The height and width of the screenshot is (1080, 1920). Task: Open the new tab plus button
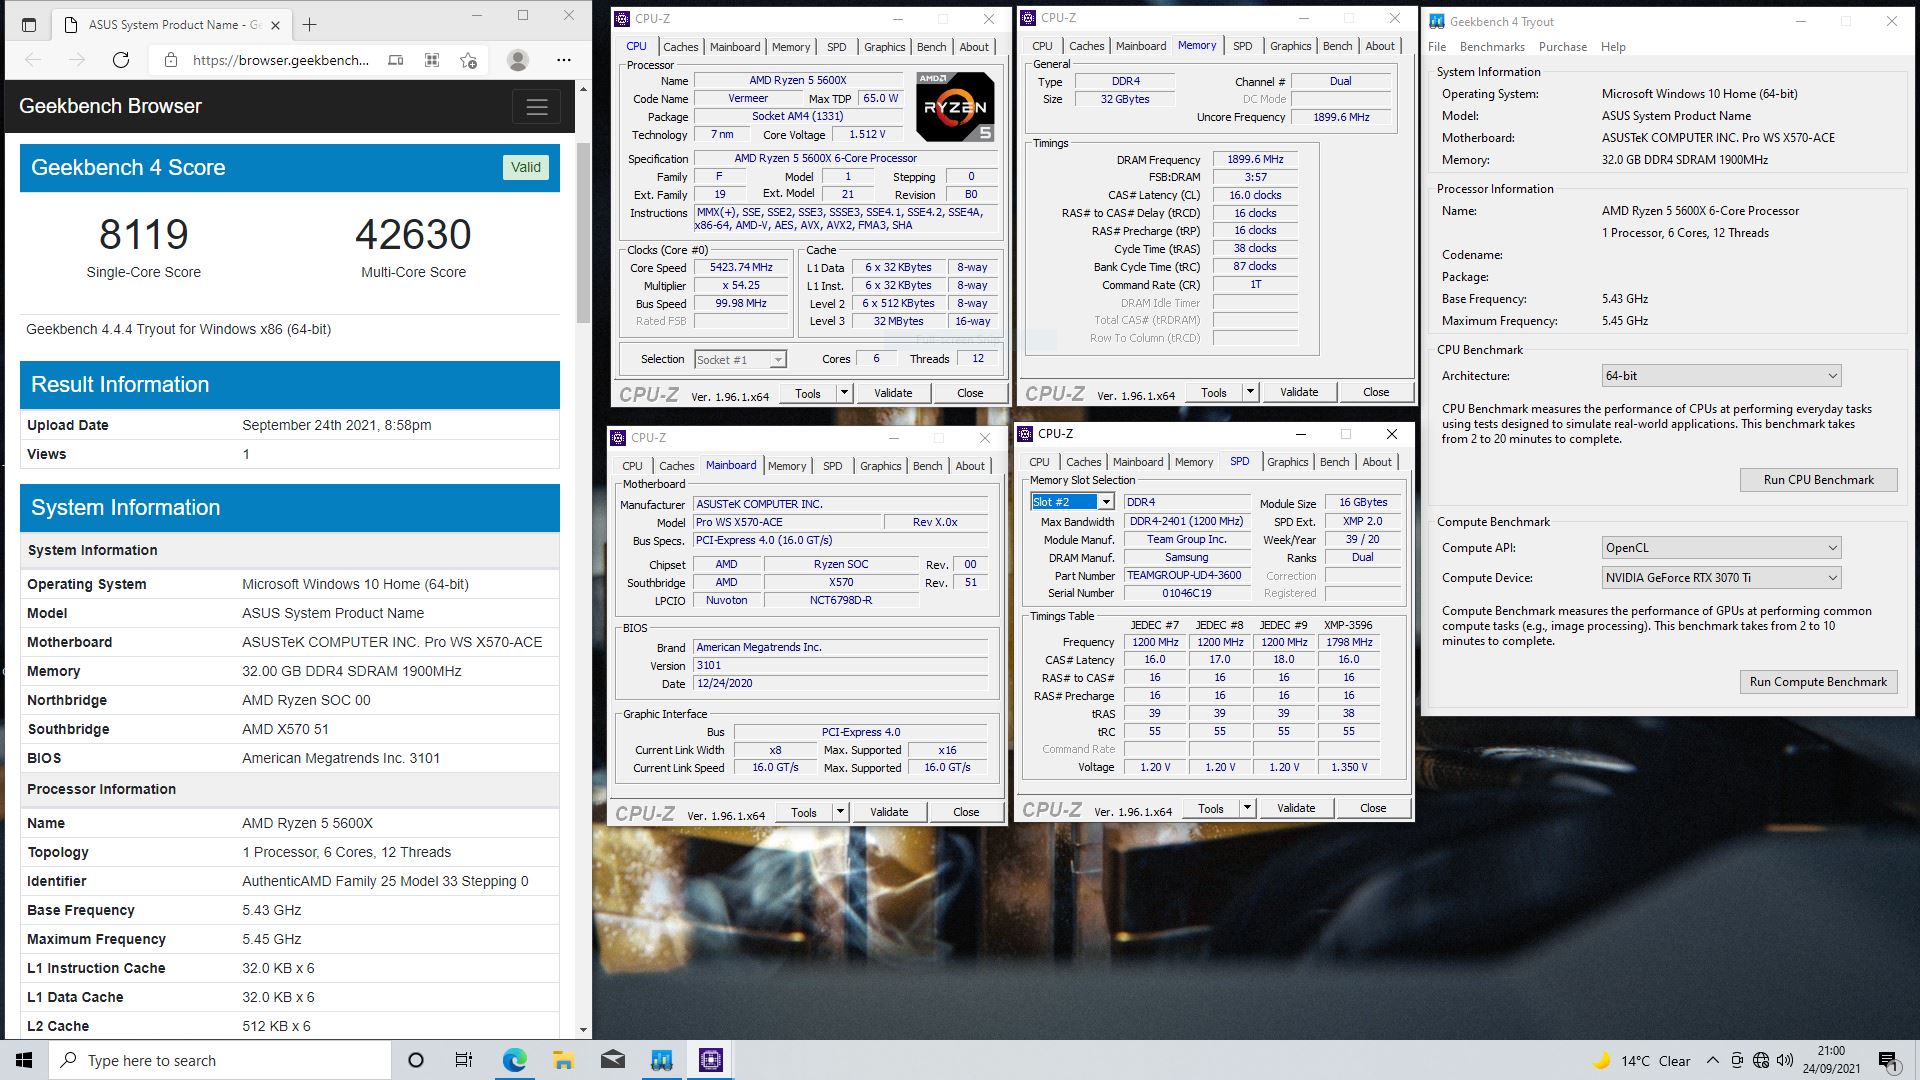click(309, 24)
